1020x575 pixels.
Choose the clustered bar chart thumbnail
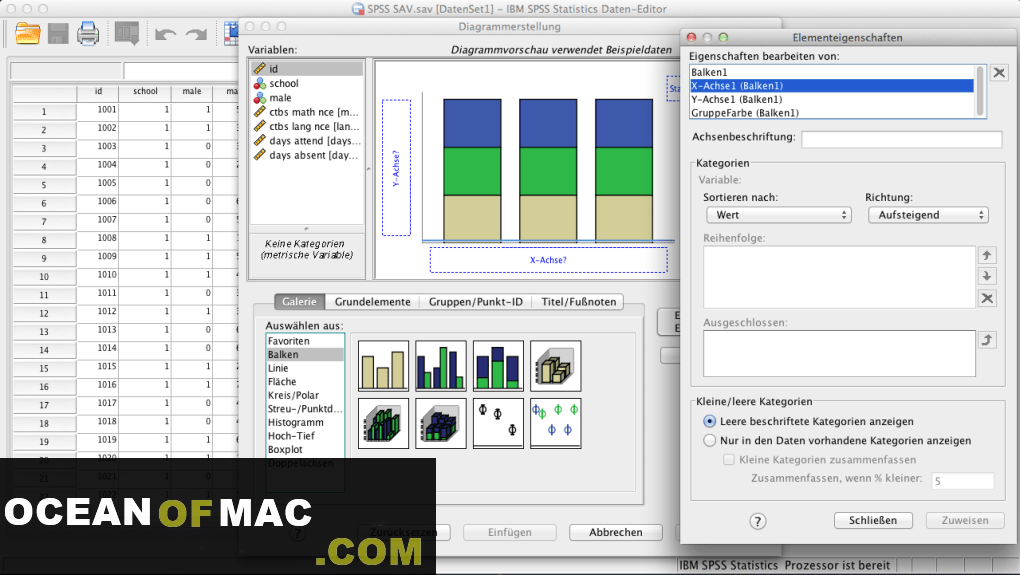pos(440,366)
